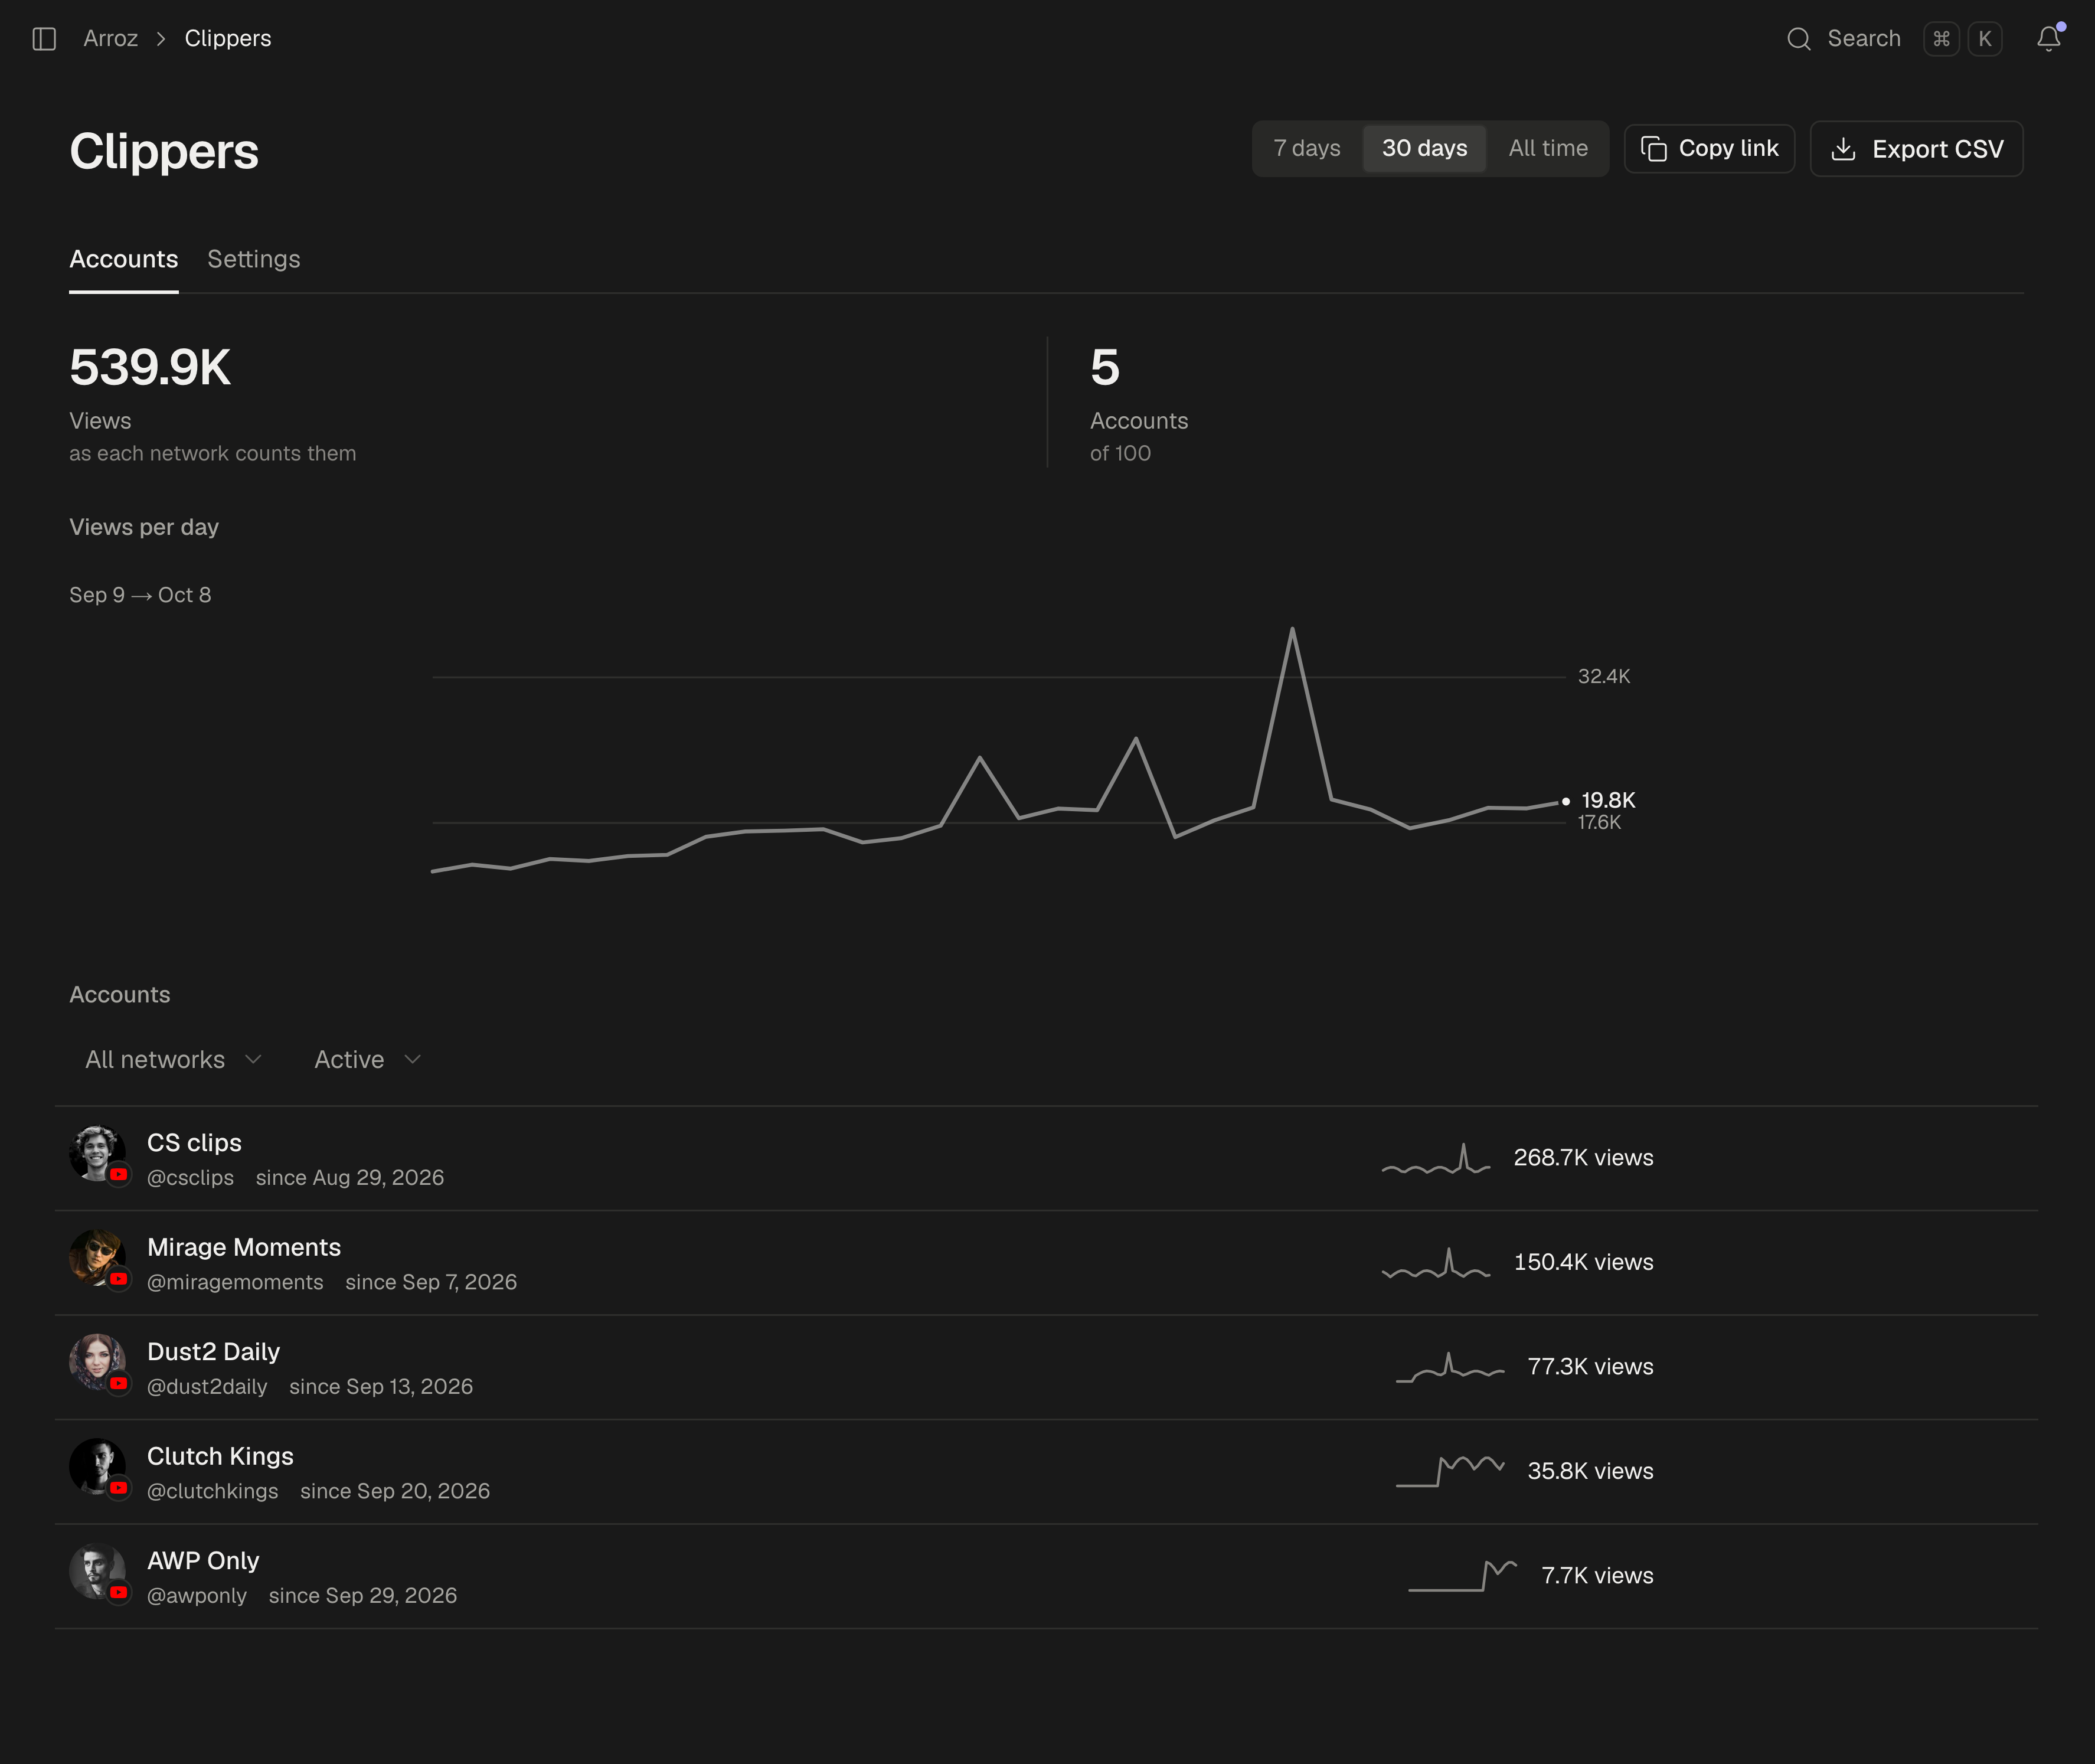Image resolution: width=2095 pixels, height=1764 pixels.
Task: Click the Clutch Kings sparkline chart
Action: tap(1450, 1471)
